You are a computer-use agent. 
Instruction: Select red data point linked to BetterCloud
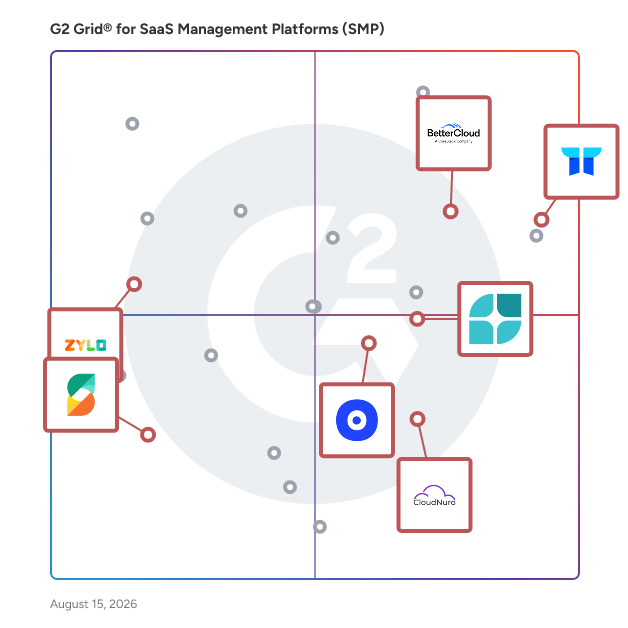[x=451, y=211]
